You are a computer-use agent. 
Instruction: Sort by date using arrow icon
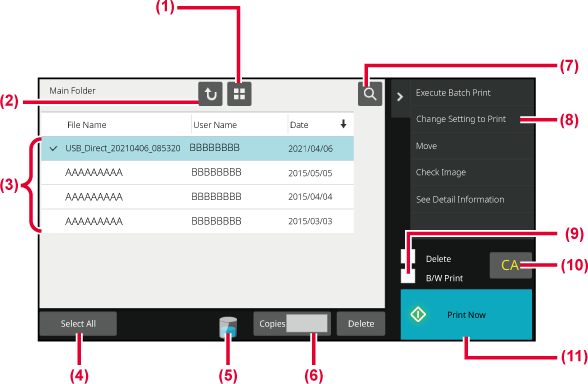[x=343, y=124]
